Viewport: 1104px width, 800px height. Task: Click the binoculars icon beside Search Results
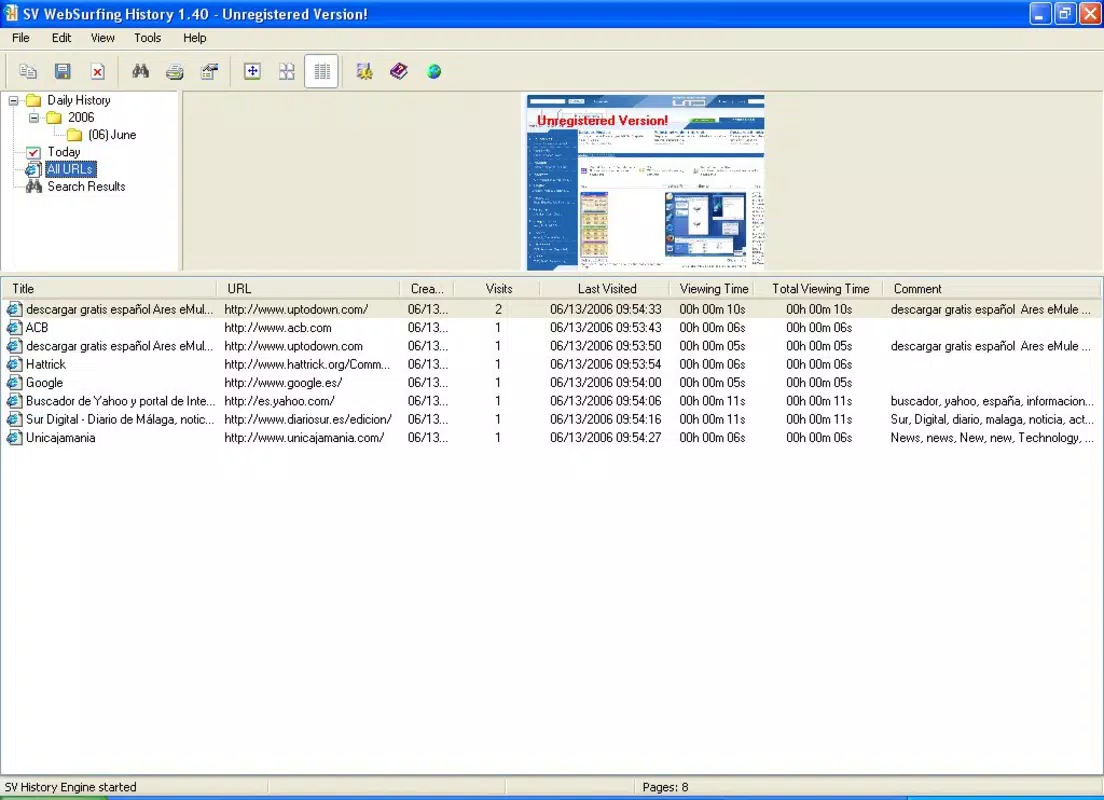tap(33, 187)
